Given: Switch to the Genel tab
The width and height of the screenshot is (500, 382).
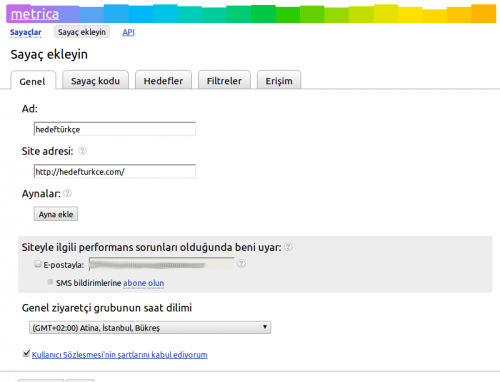Looking at the screenshot, I should click(32, 81).
